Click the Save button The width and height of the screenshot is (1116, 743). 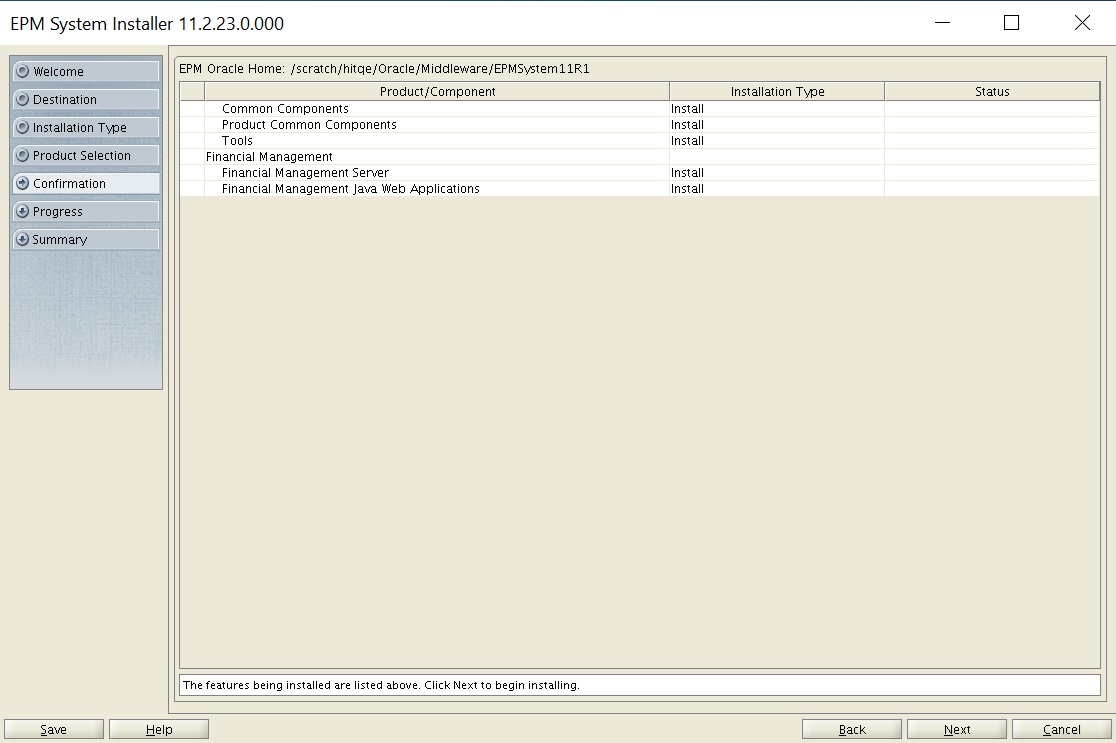[53, 729]
